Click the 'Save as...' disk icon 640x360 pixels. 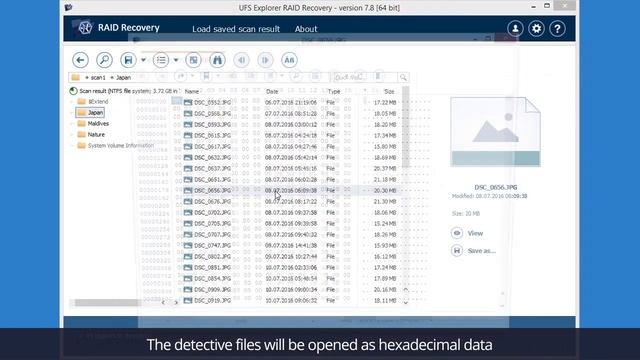(x=457, y=251)
